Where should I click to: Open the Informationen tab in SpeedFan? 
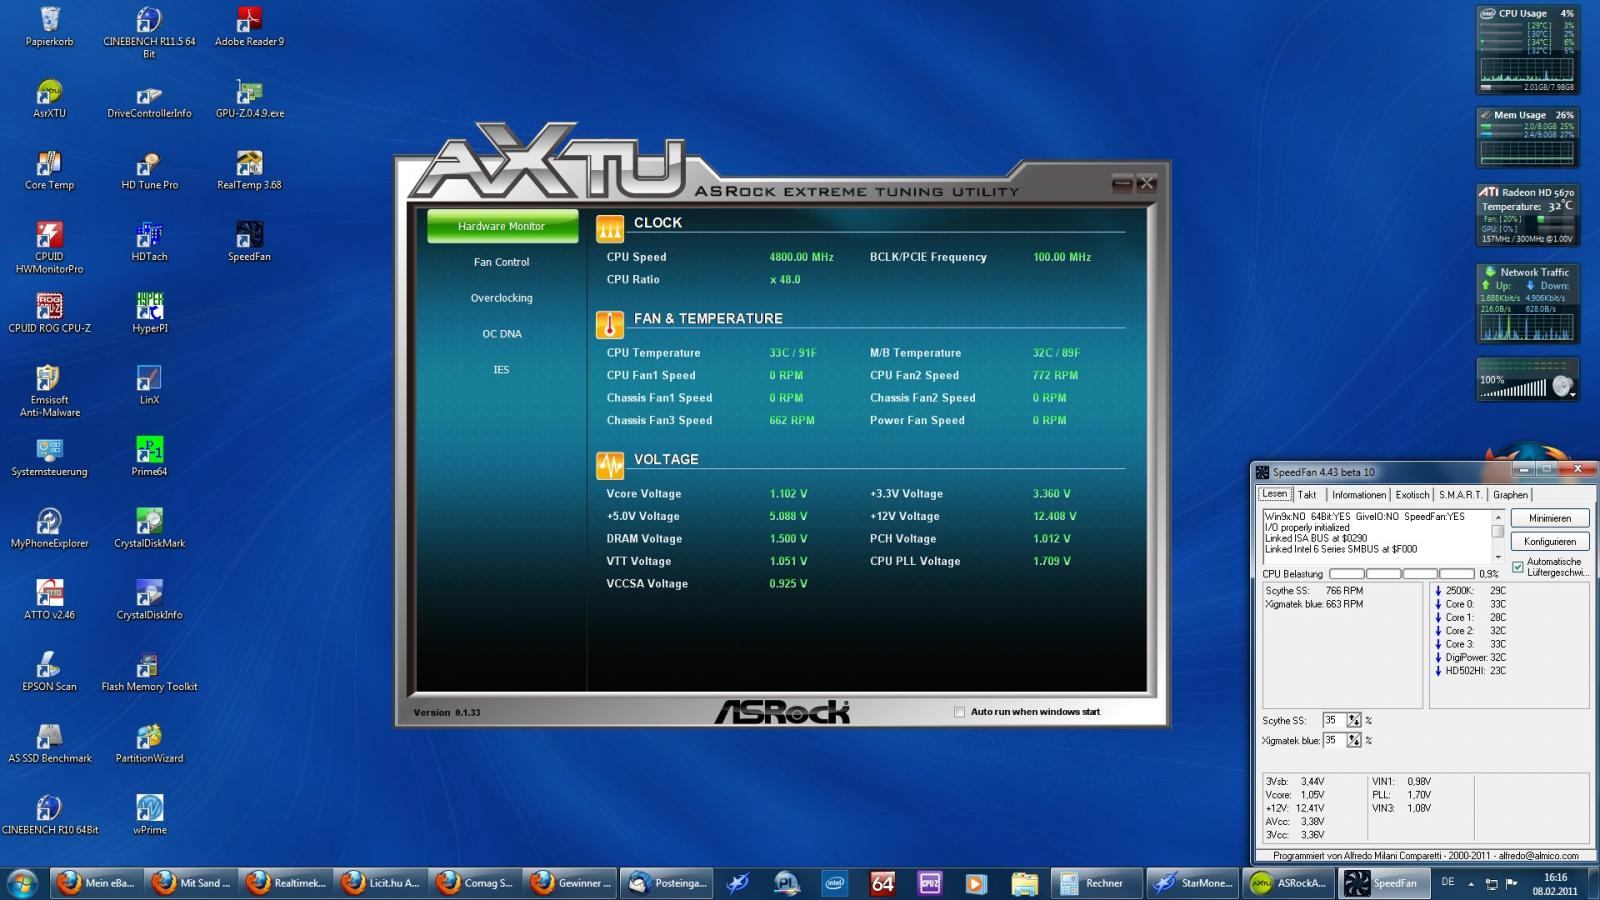pyautogui.click(x=1359, y=495)
